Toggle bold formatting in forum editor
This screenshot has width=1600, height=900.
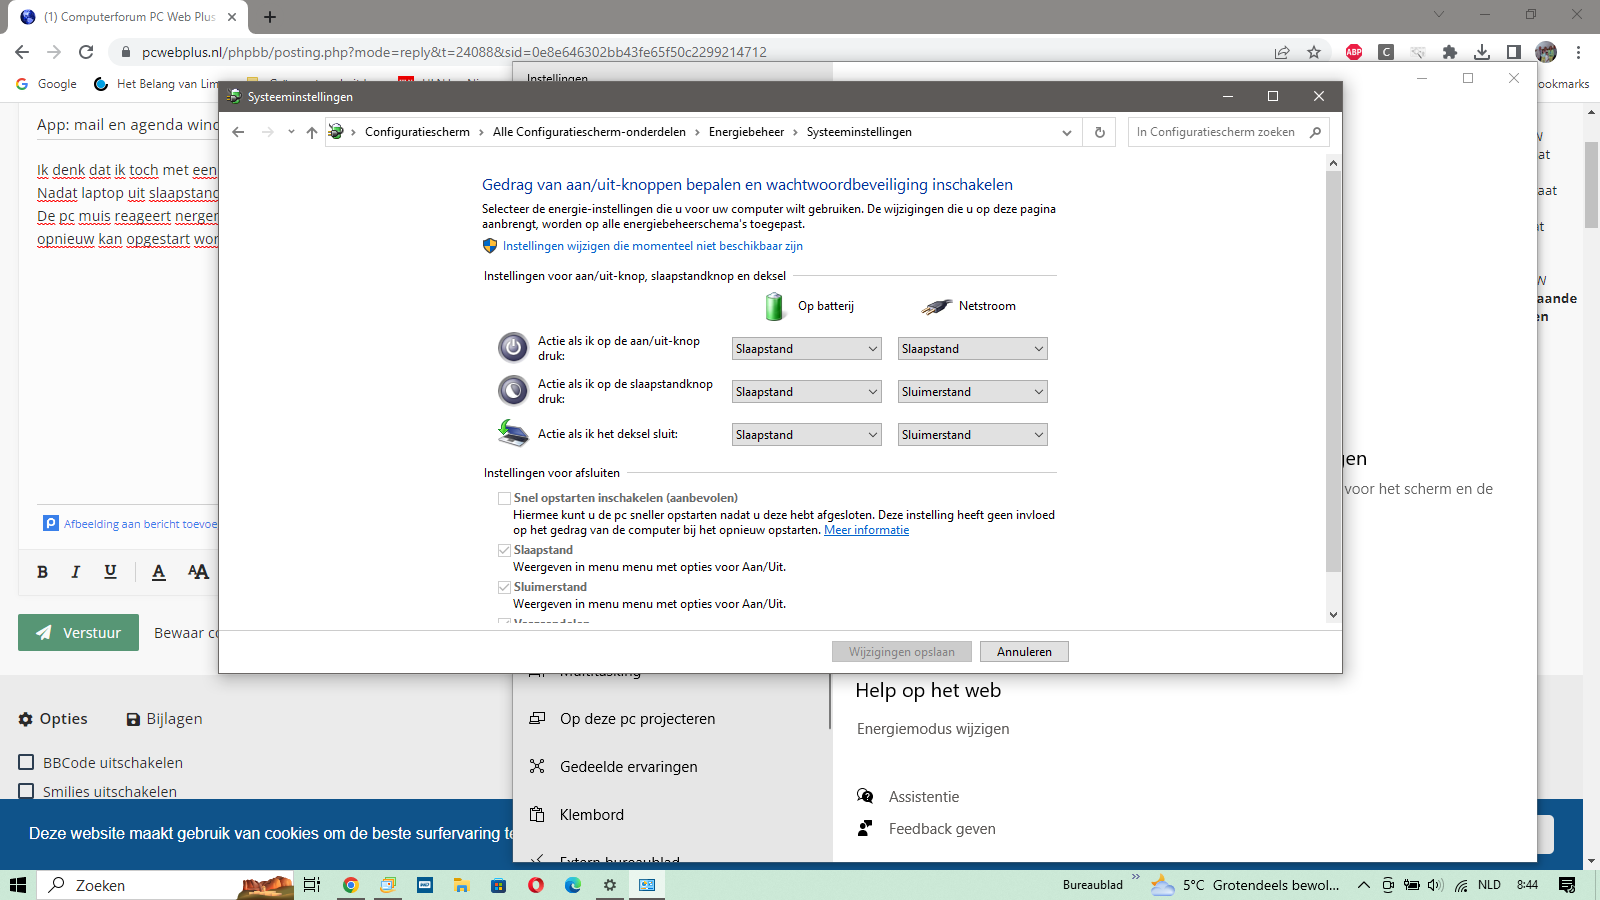(x=42, y=572)
